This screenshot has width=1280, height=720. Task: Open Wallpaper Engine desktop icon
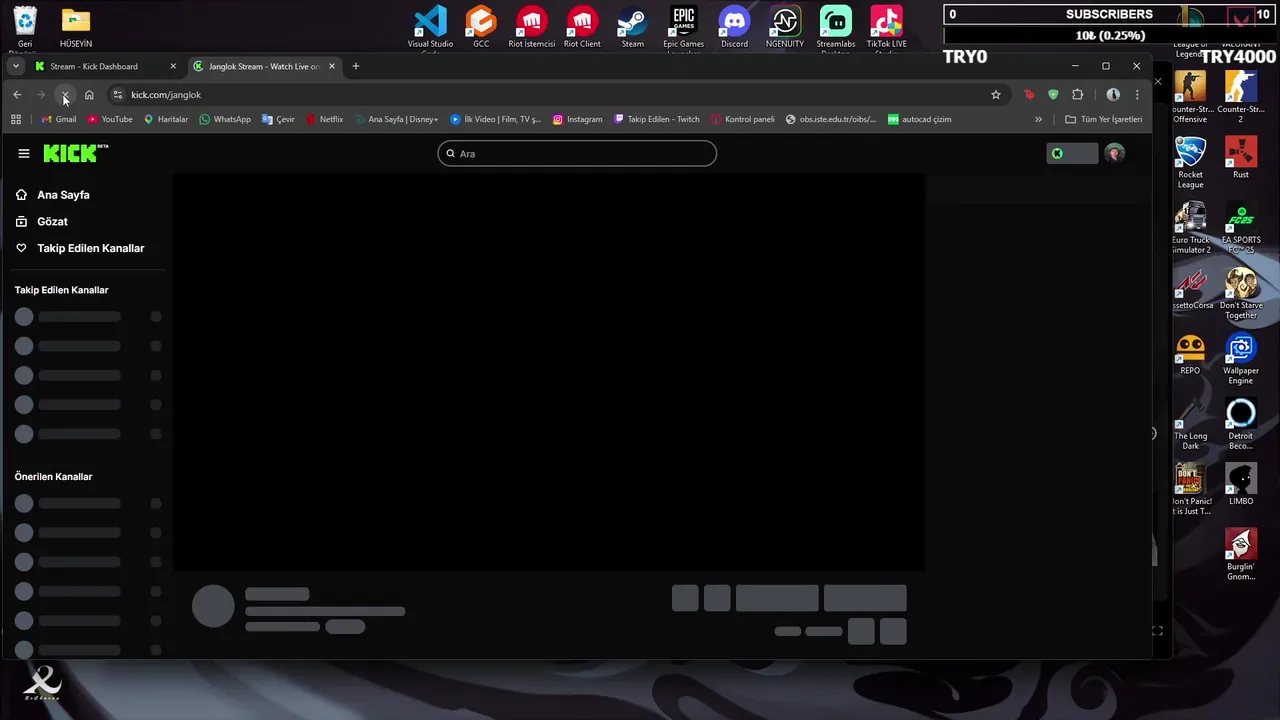tap(1241, 359)
